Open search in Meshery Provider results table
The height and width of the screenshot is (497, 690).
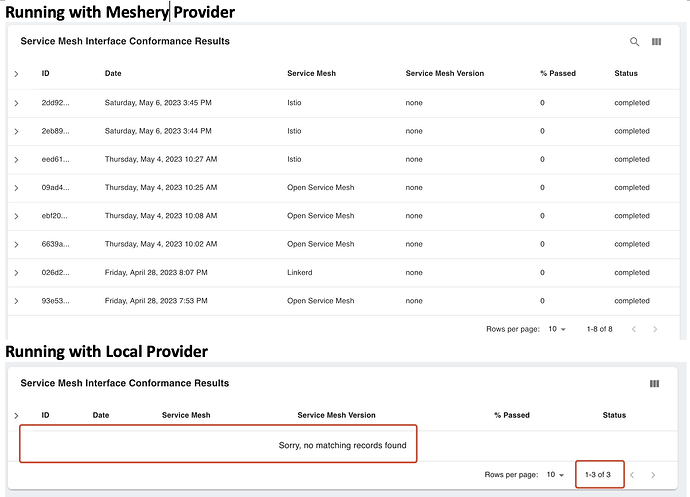click(x=634, y=41)
